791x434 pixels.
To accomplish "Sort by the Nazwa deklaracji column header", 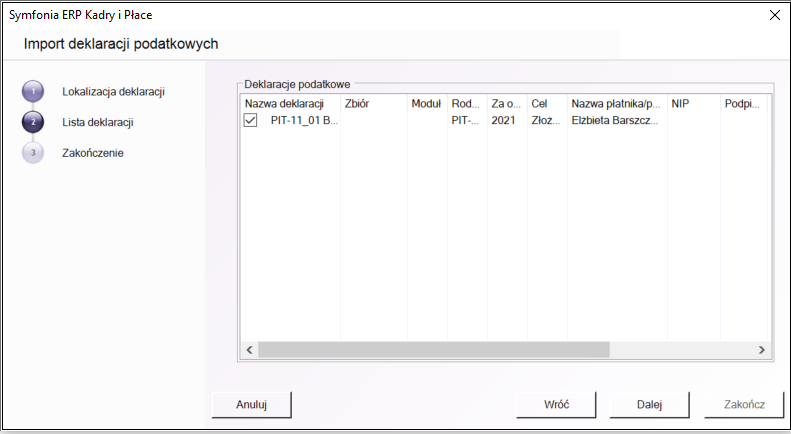I will pyautogui.click(x=290, y=103).
